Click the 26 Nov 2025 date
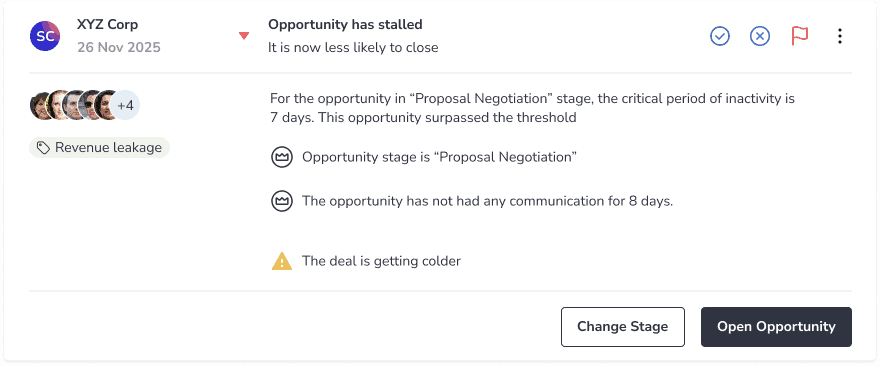The image size is (880, 366). [x=119, y=48]
